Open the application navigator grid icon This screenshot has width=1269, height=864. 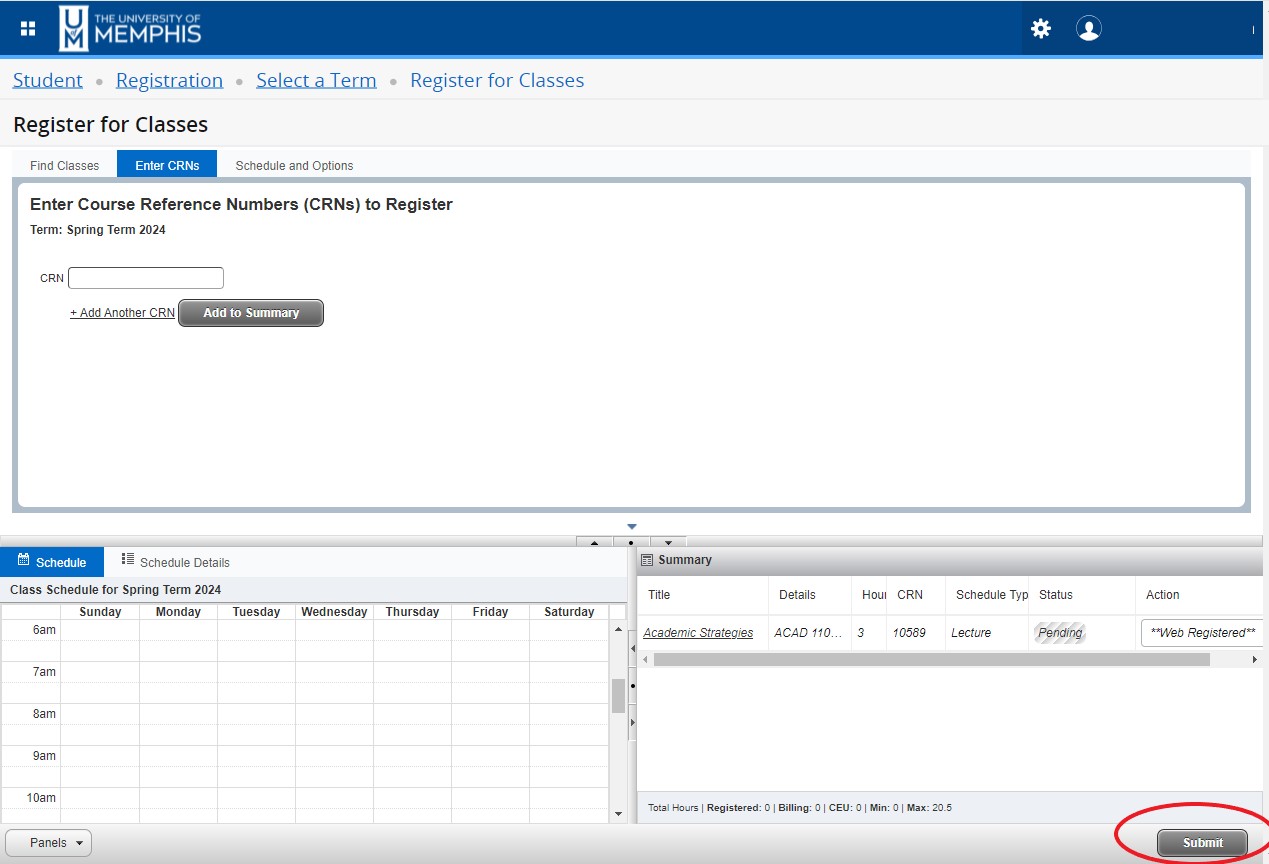click(27, 28)
